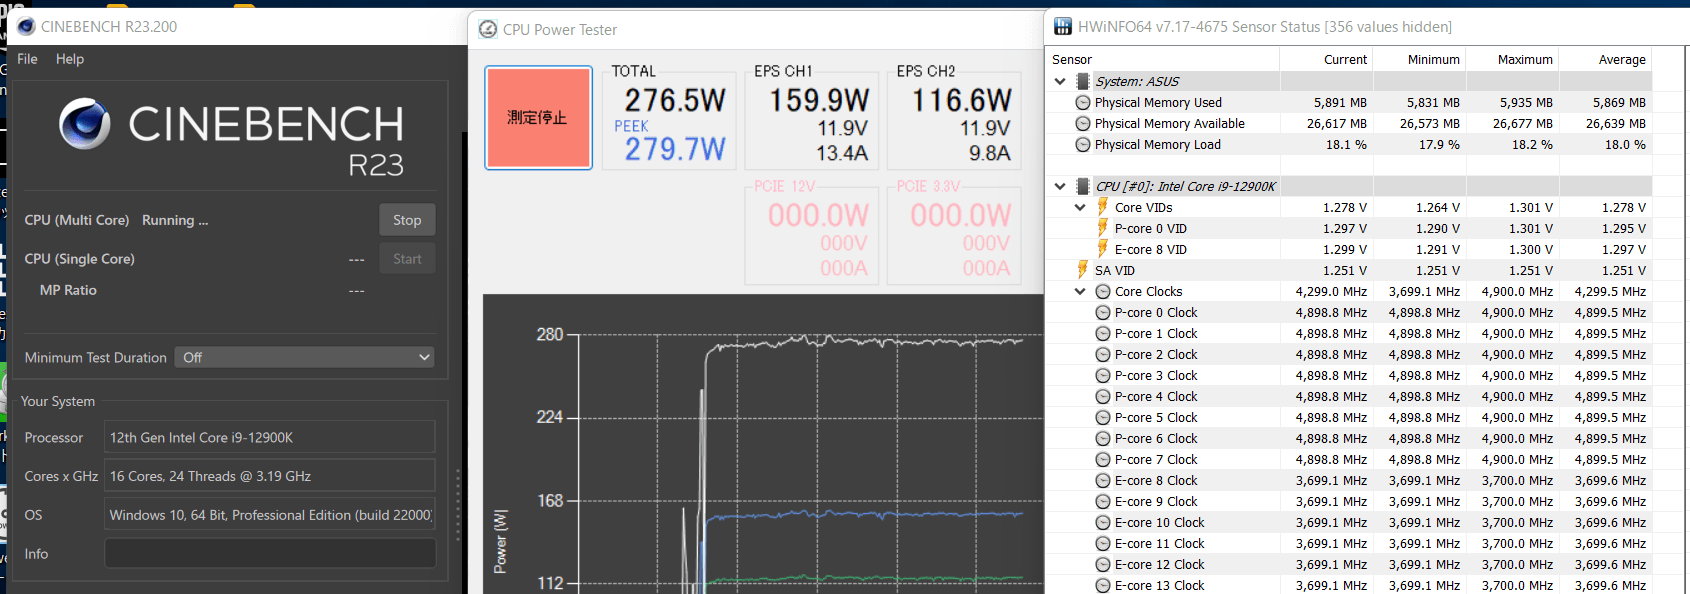Screen dimensions: 1690x594
Task: Click the Cinebench R23 sphere logo
Action: tap(85, 123)
